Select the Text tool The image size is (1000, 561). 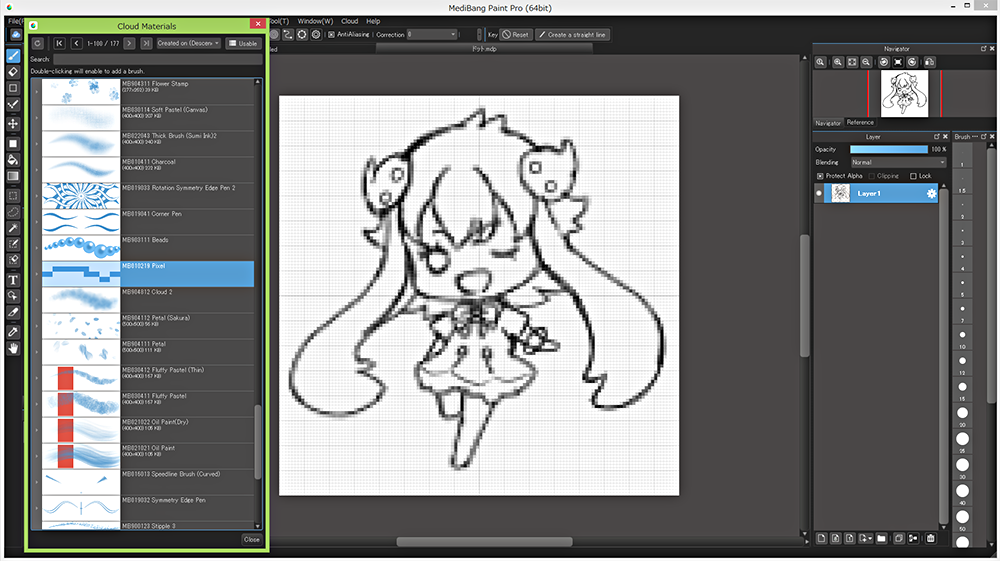(13, 280)
